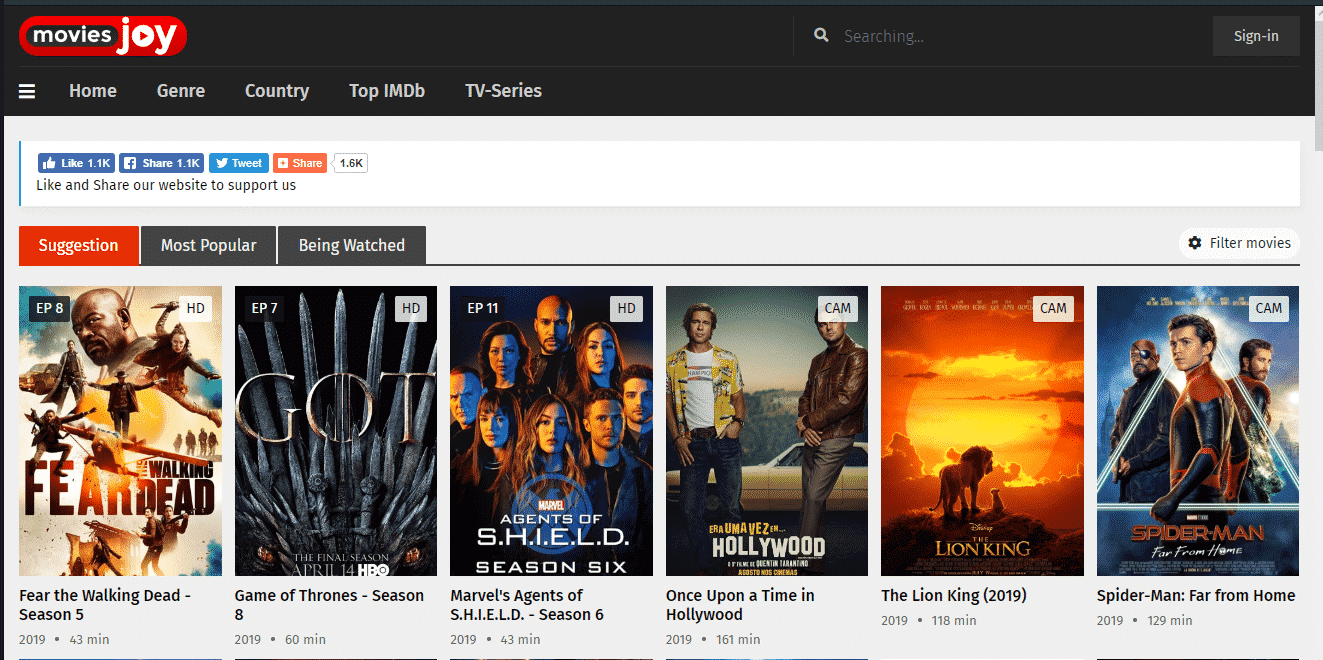Click HD badge on Fear the Walking Dead poster
Screen dimensions: 1323x660
pyautogui.click(x=196, y=308)
